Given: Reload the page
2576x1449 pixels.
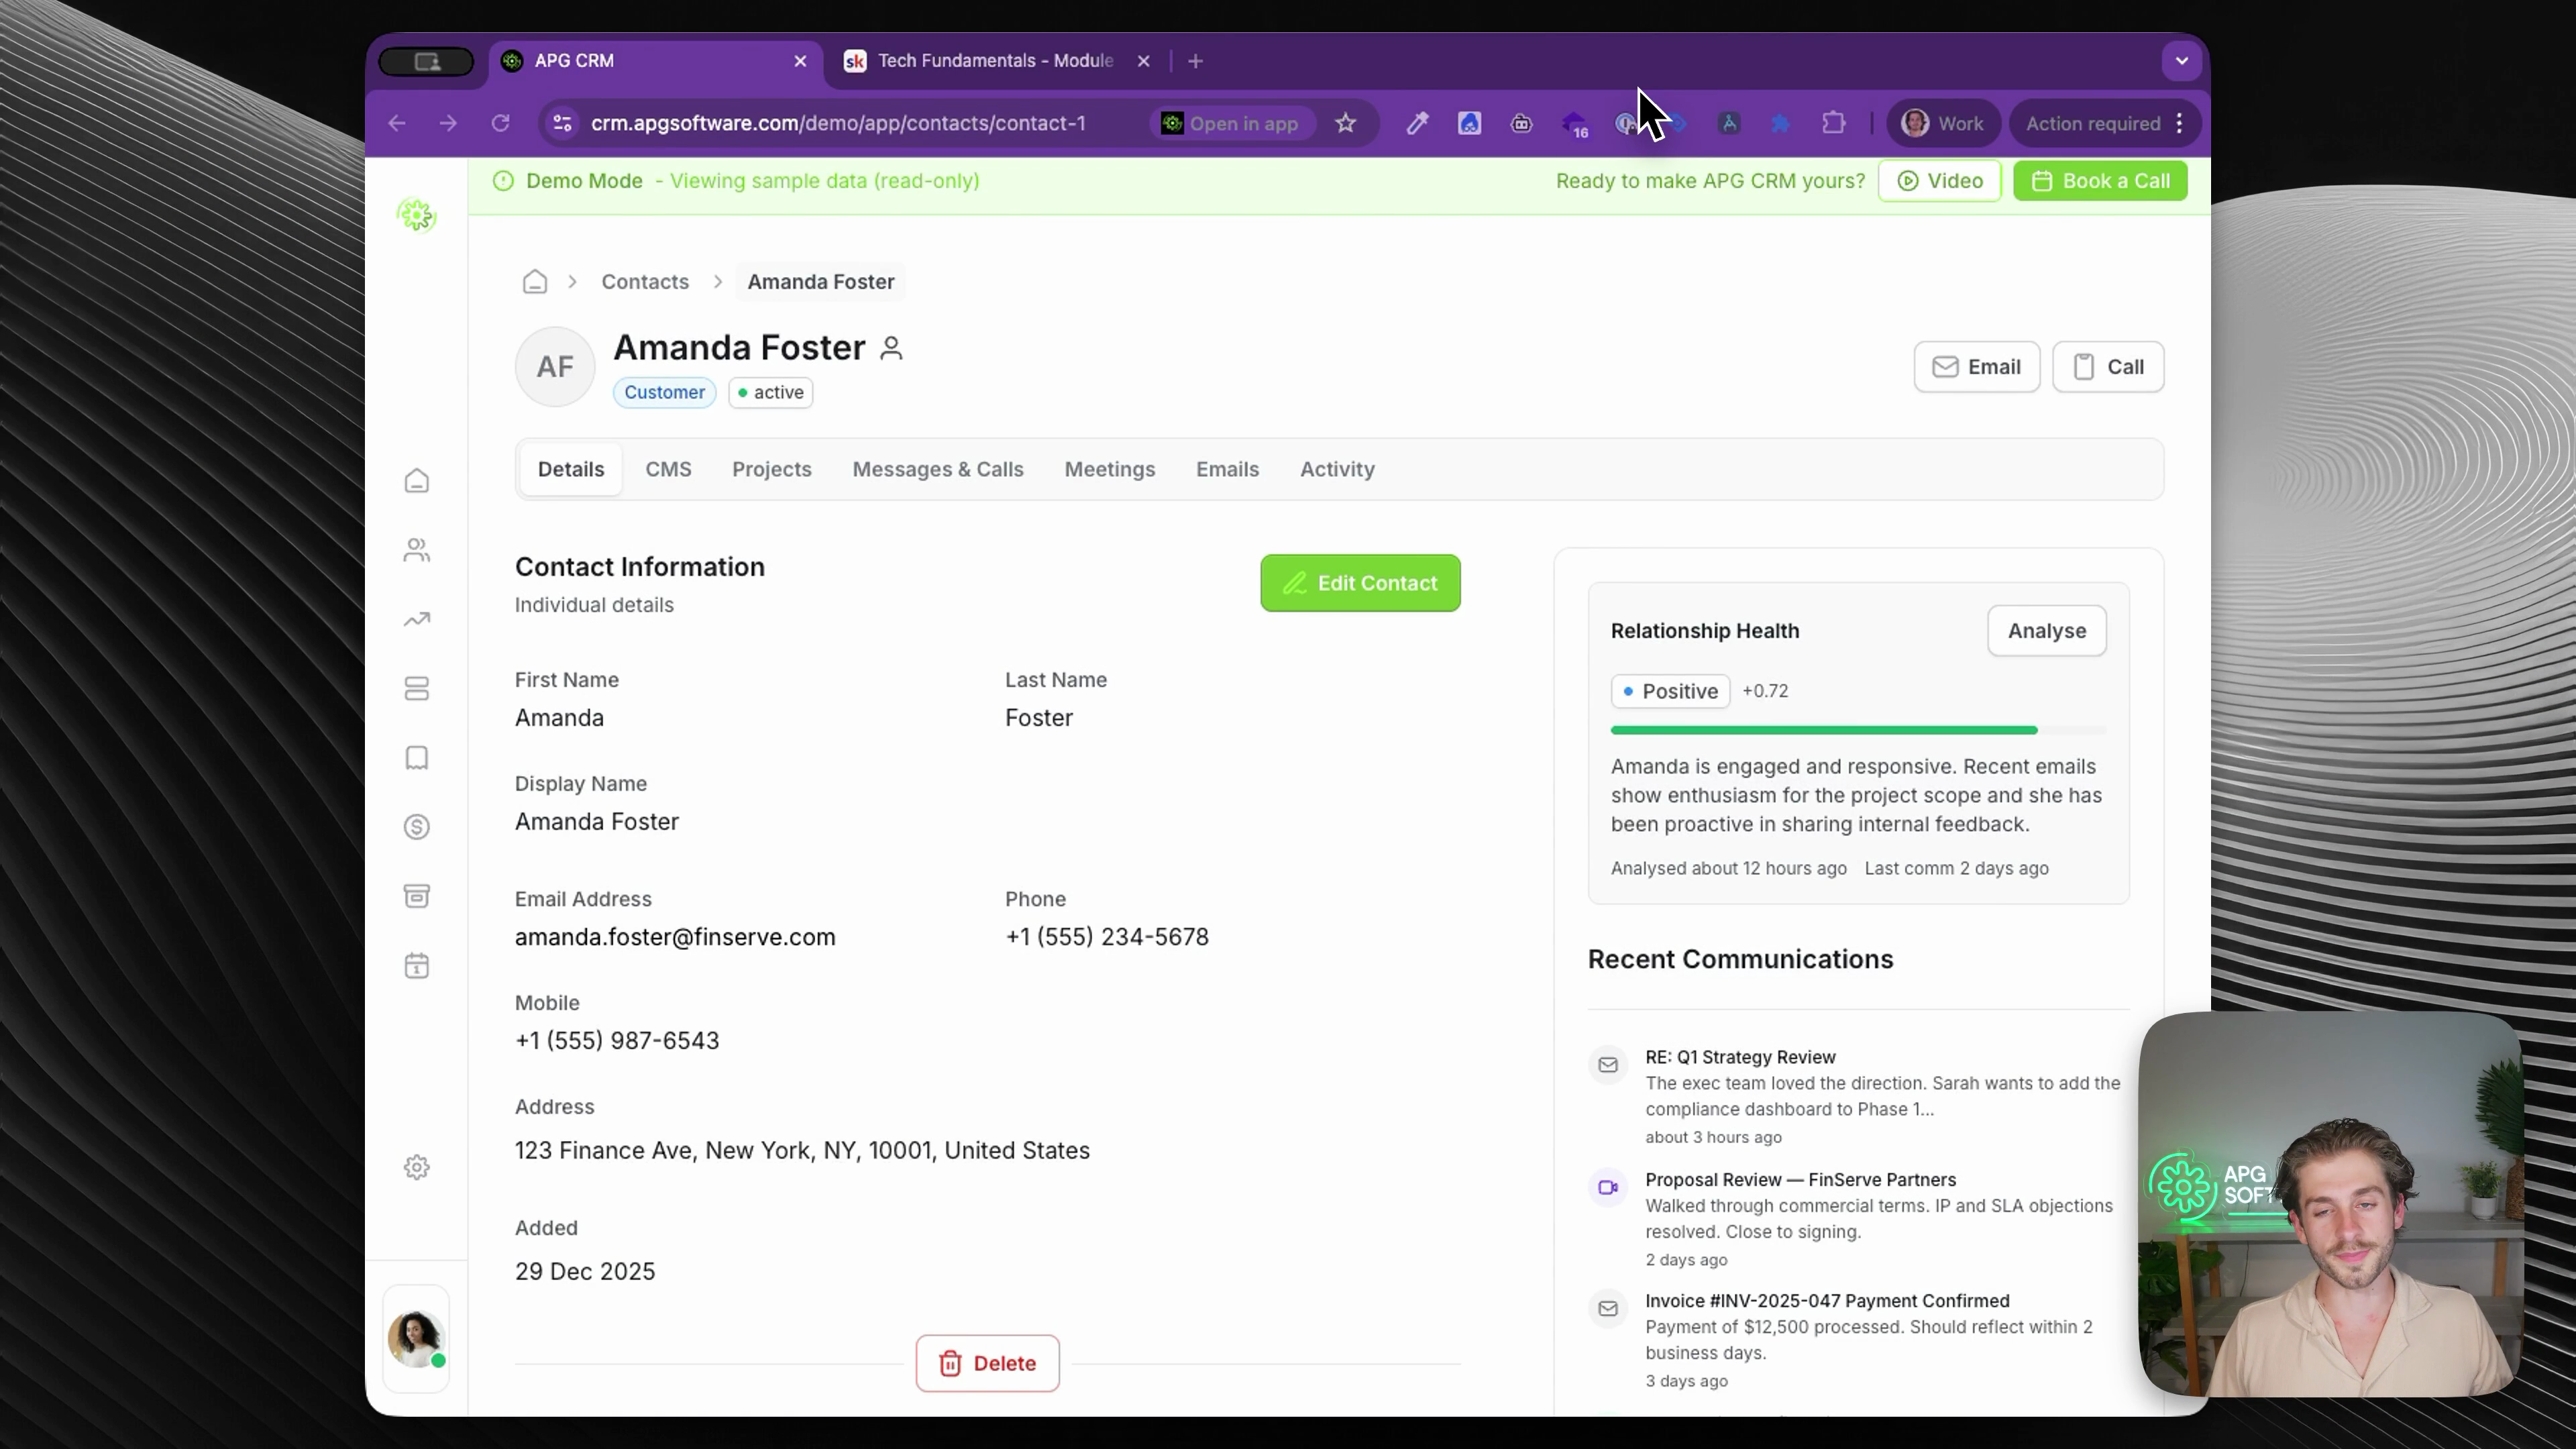Looking at the screenshot, I should [500, 123].
